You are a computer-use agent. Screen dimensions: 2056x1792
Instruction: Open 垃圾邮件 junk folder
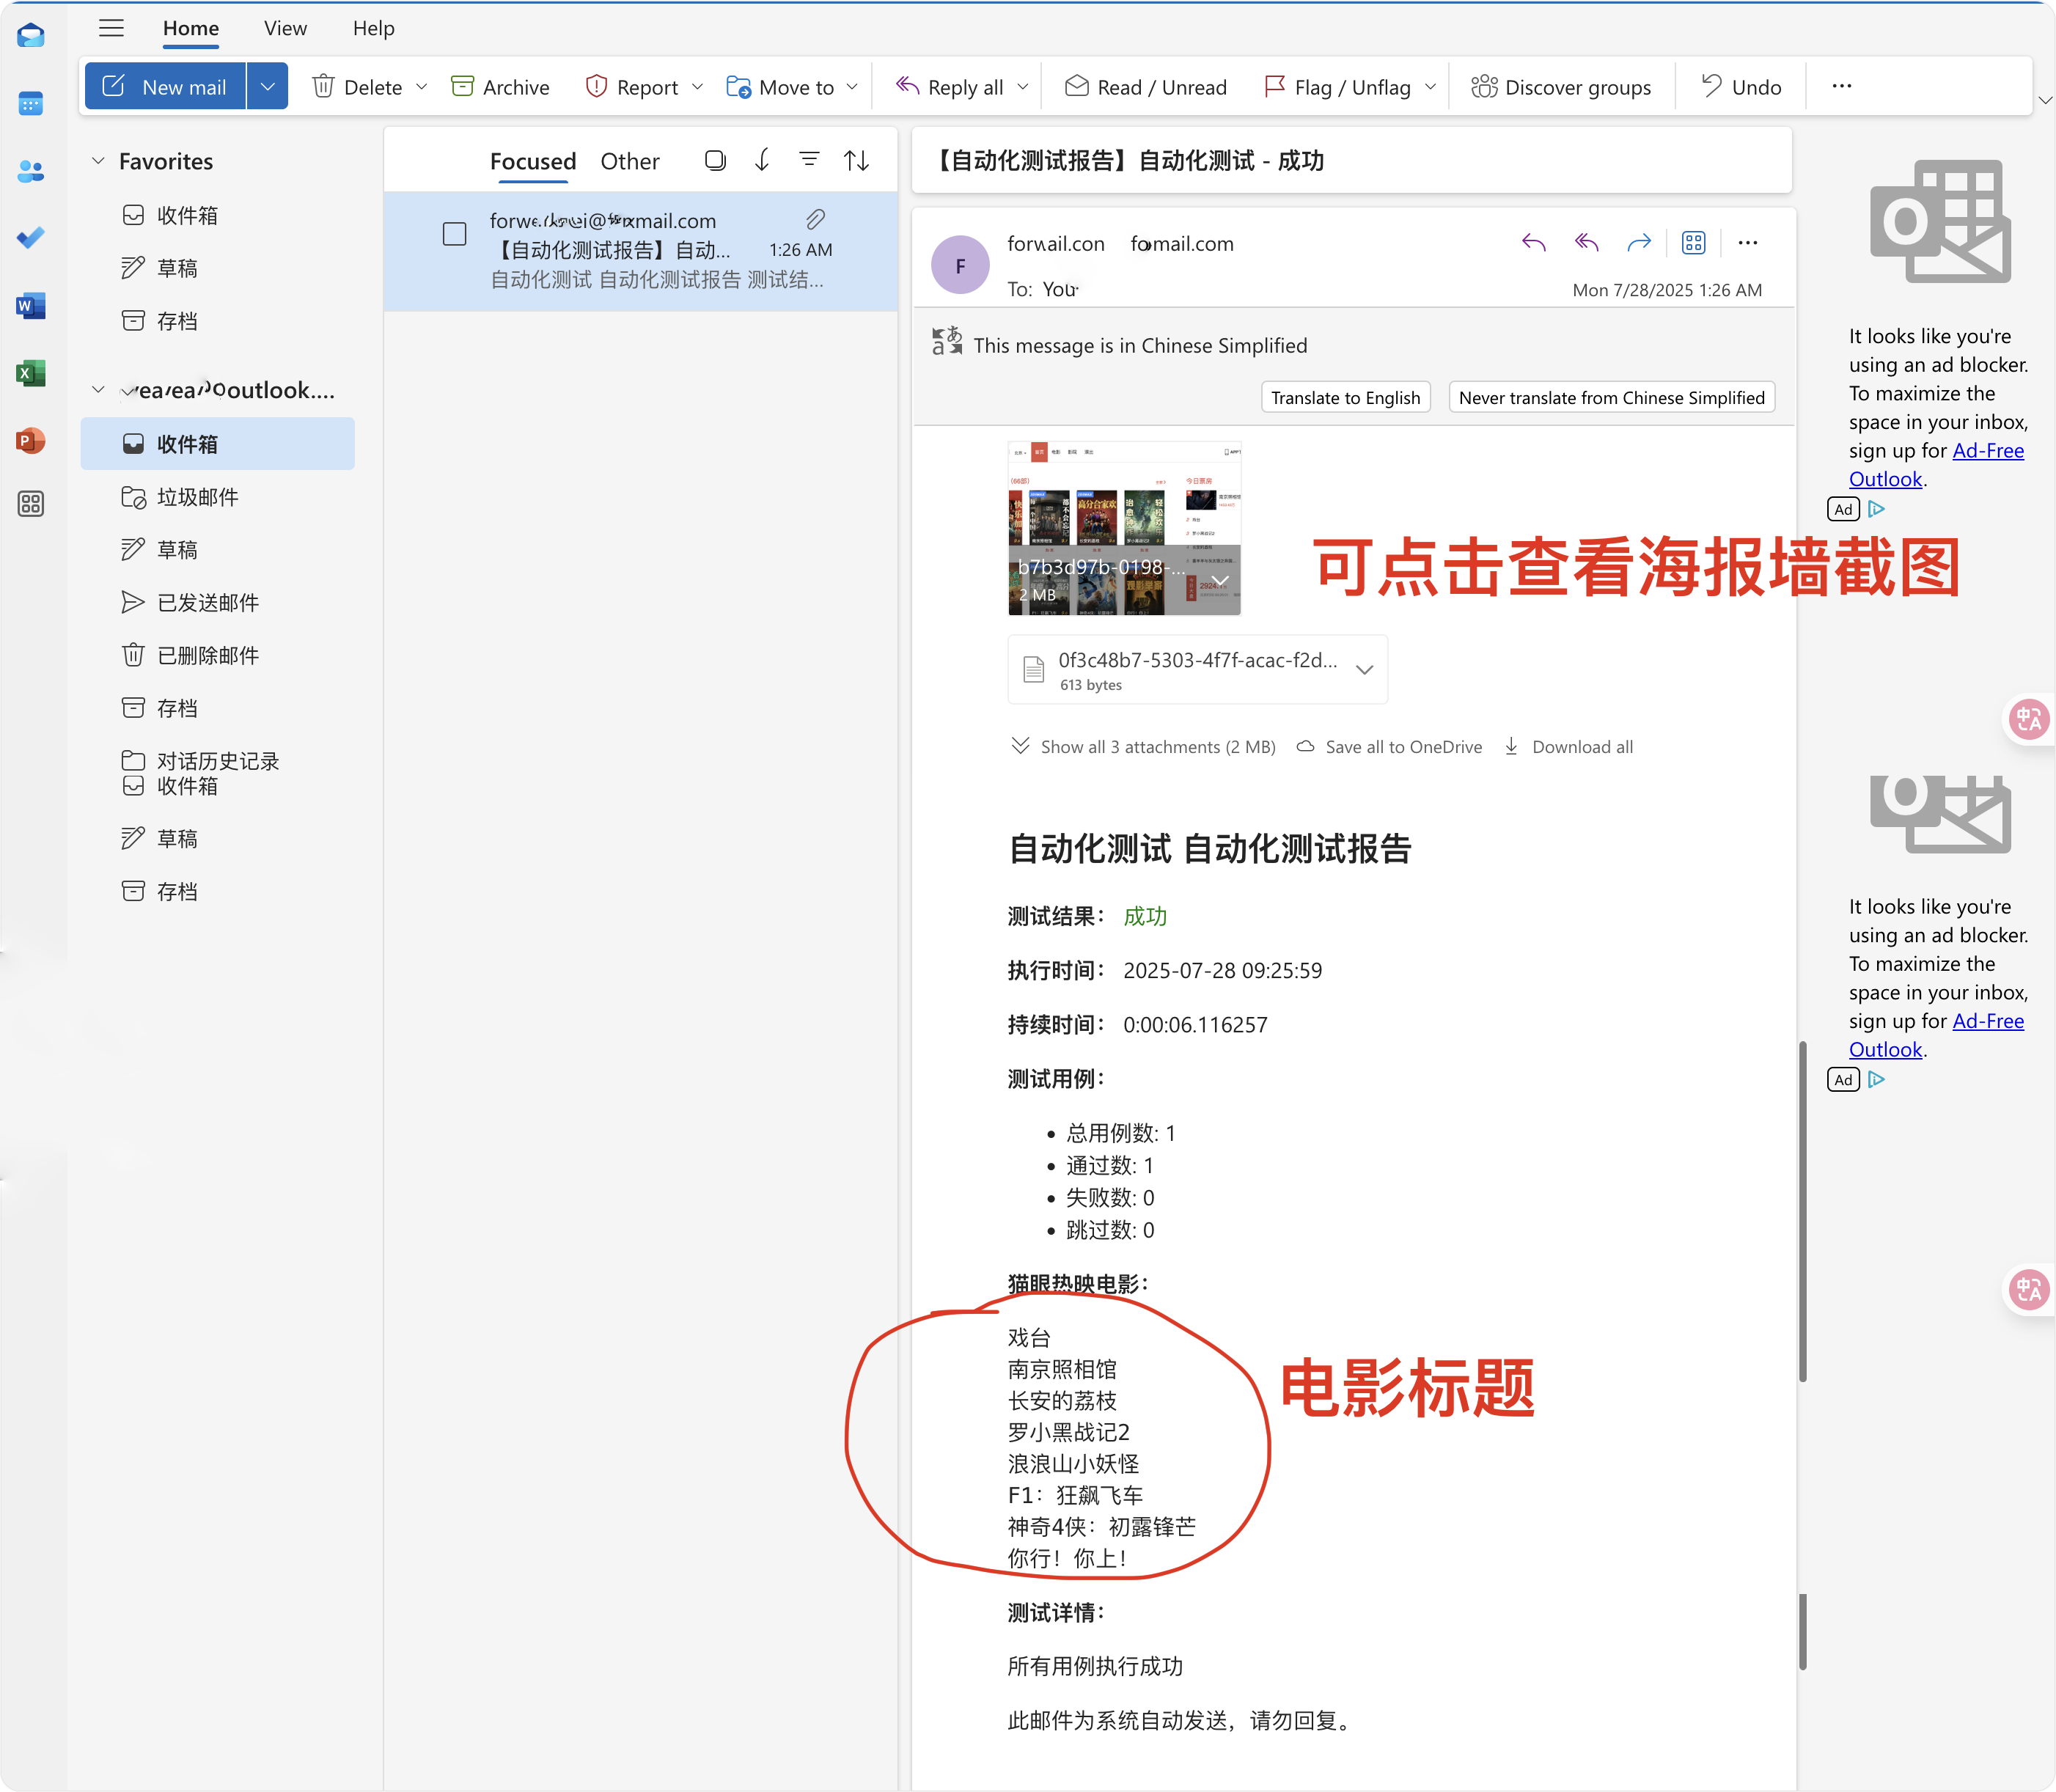pos(218,497)
